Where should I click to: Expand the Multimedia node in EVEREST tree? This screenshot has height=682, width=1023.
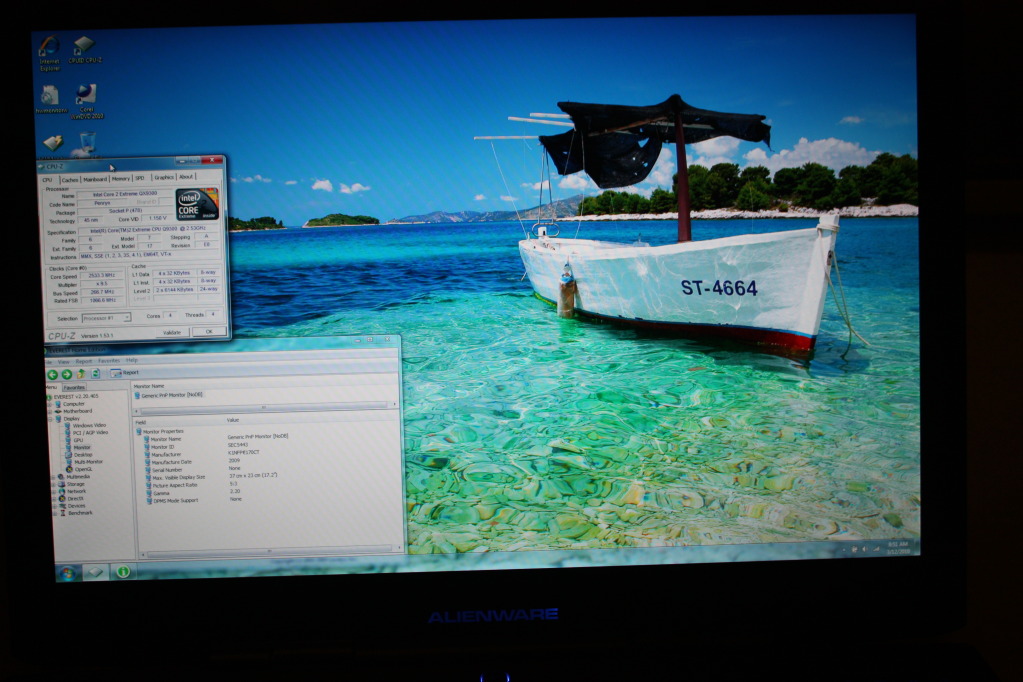point(53,477)
